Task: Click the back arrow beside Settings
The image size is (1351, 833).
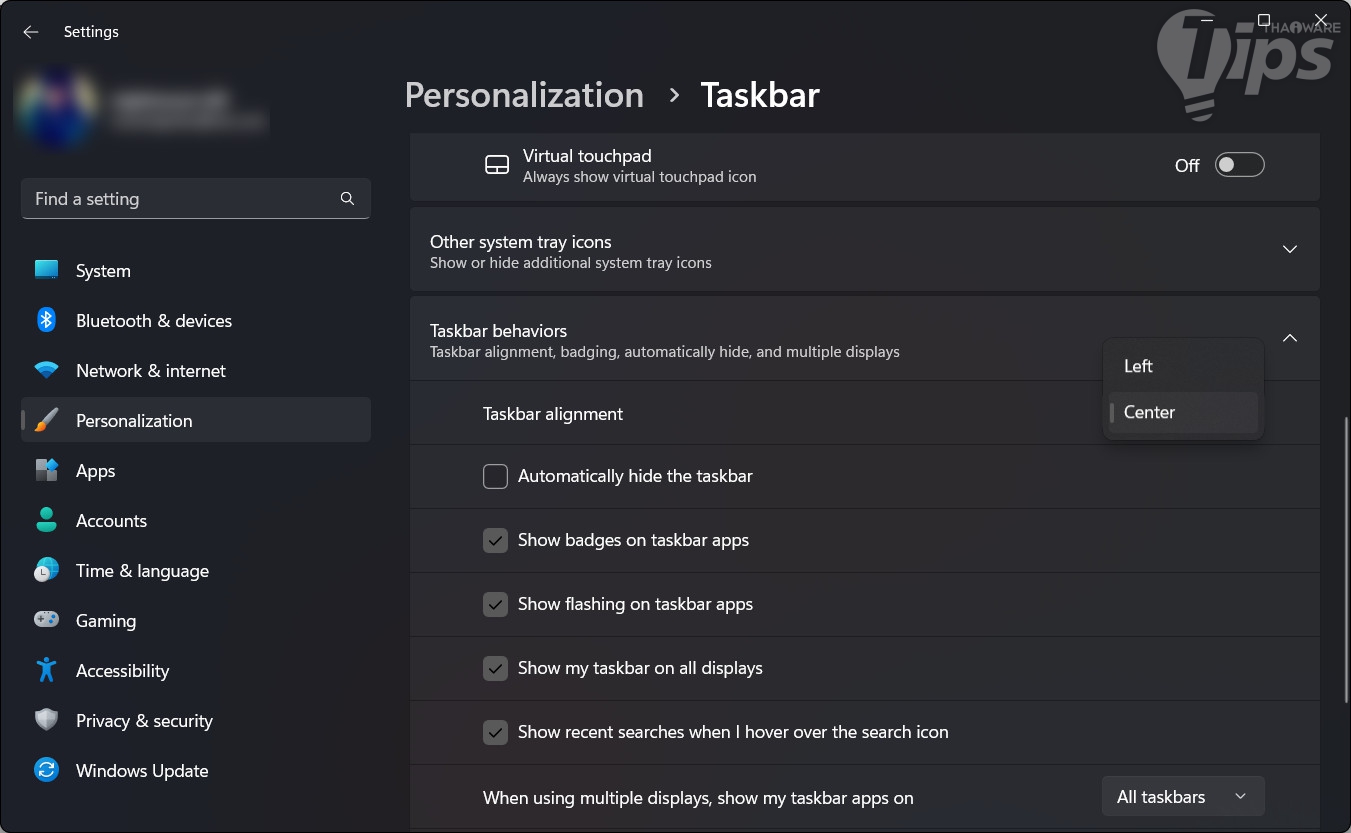Action: (31, 32)
